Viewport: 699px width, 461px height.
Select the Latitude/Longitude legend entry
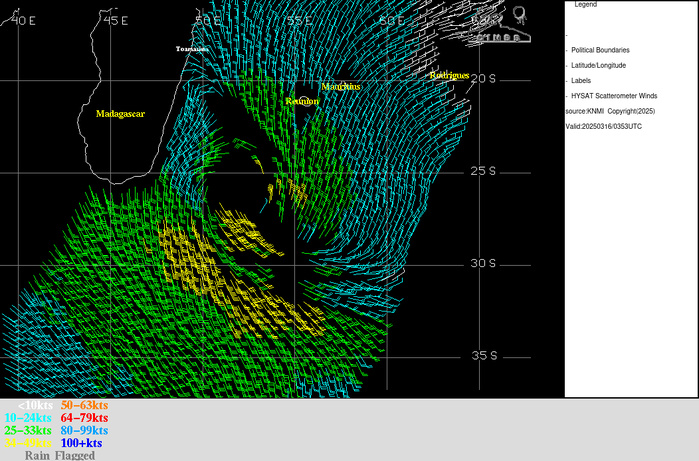coord(599,65)
